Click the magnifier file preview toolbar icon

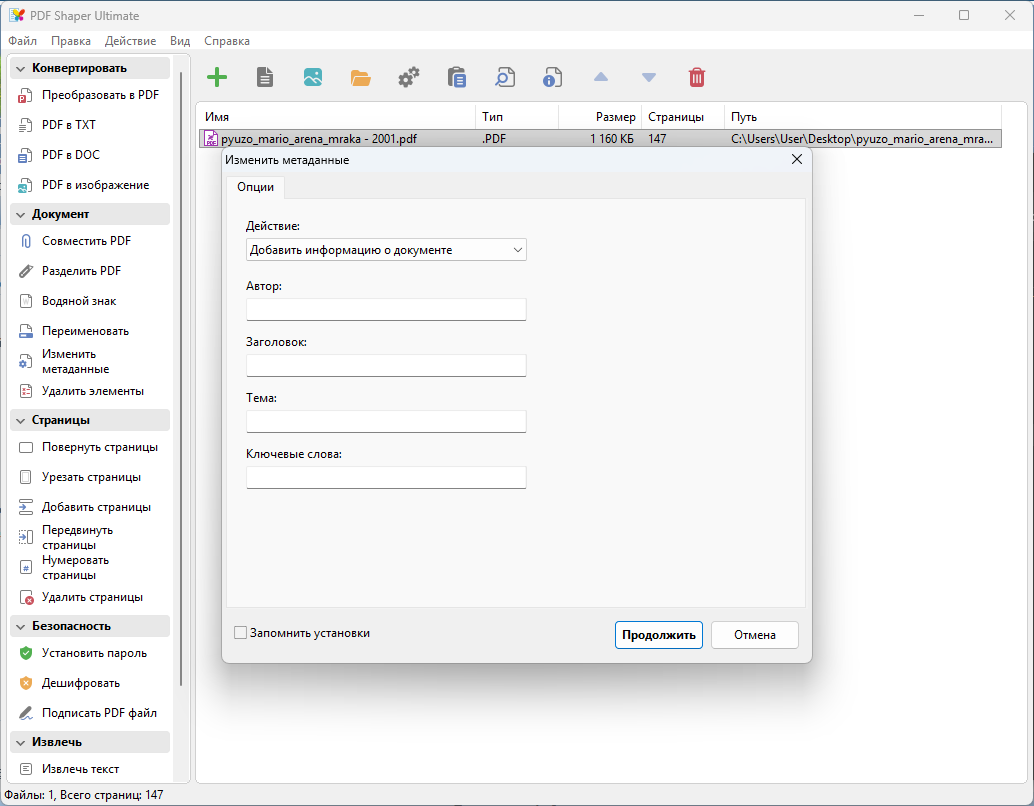(504, 77)
